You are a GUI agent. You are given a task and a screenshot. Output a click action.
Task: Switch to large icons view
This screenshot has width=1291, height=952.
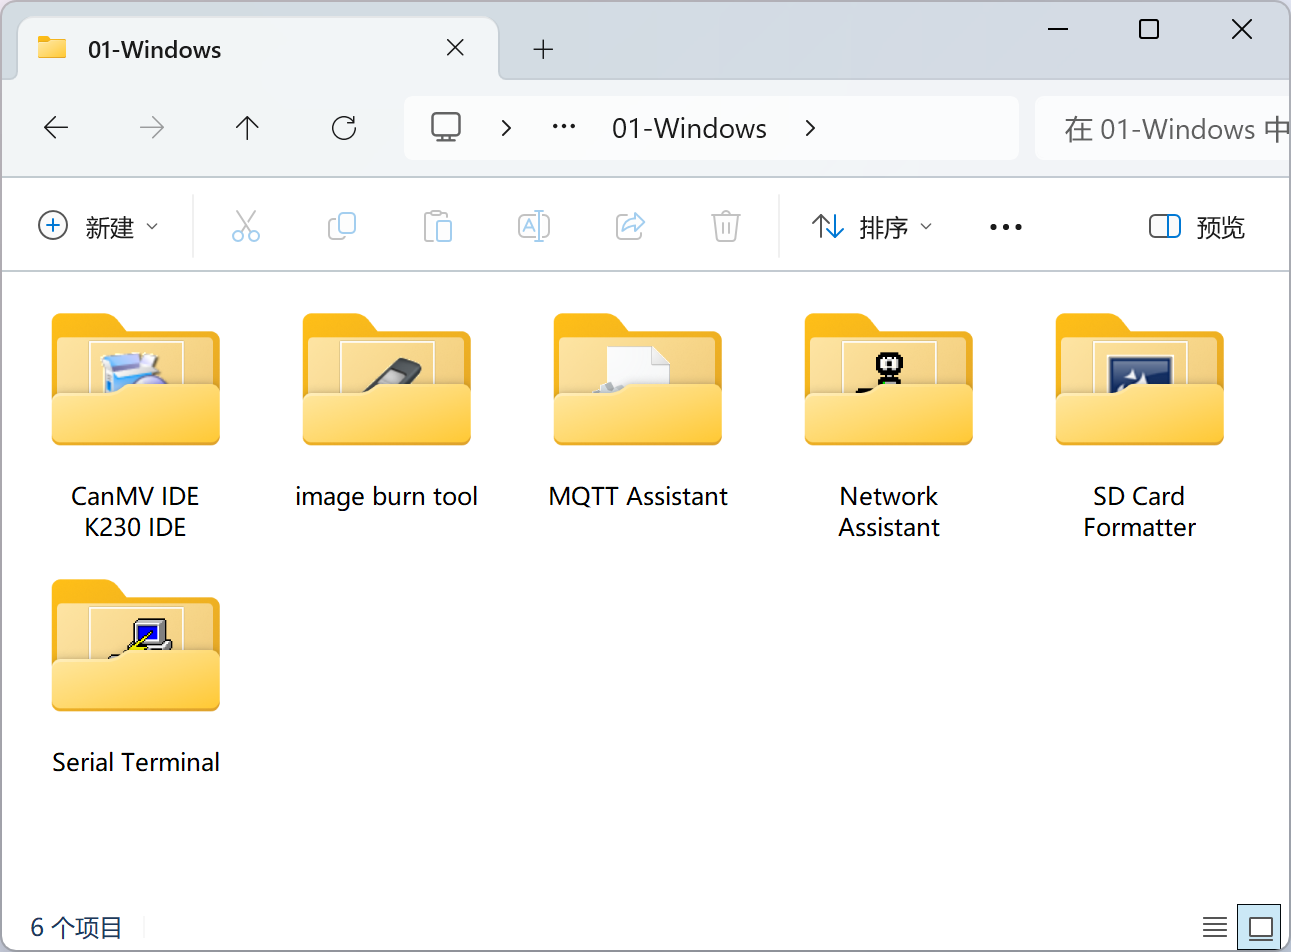tap(1260, 927)
